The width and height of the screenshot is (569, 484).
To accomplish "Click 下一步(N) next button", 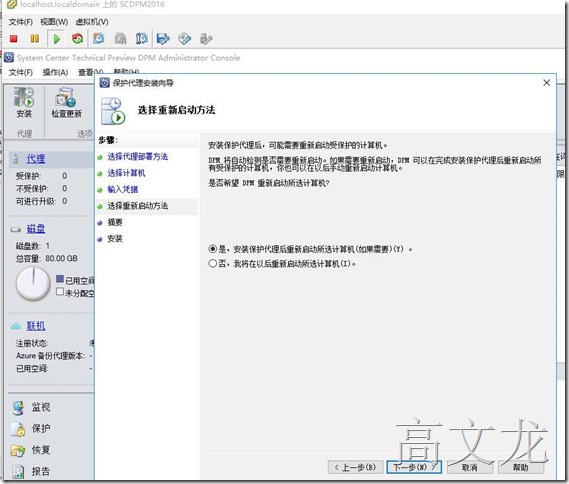I will pos(414,467).
